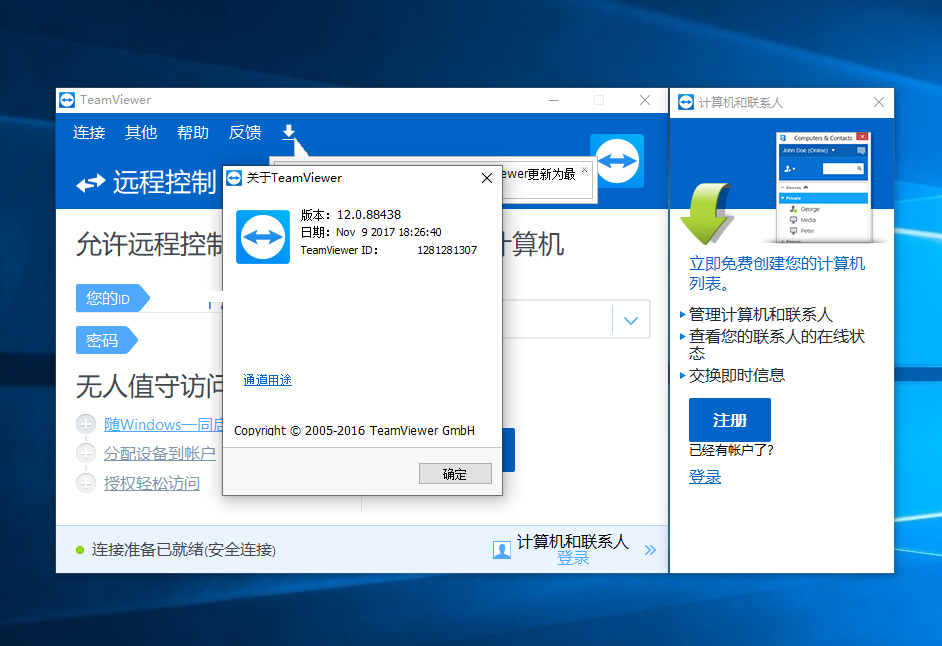Select the TeamViewer ID 1281281307

point(447,250)
